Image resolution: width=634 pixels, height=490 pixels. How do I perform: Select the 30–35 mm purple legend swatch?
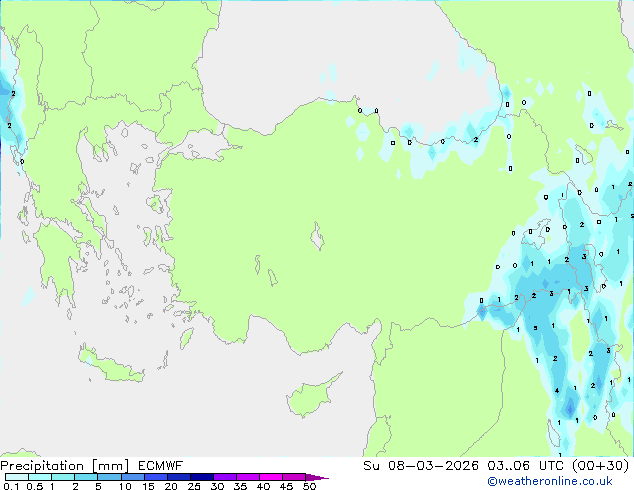(224, 477)
